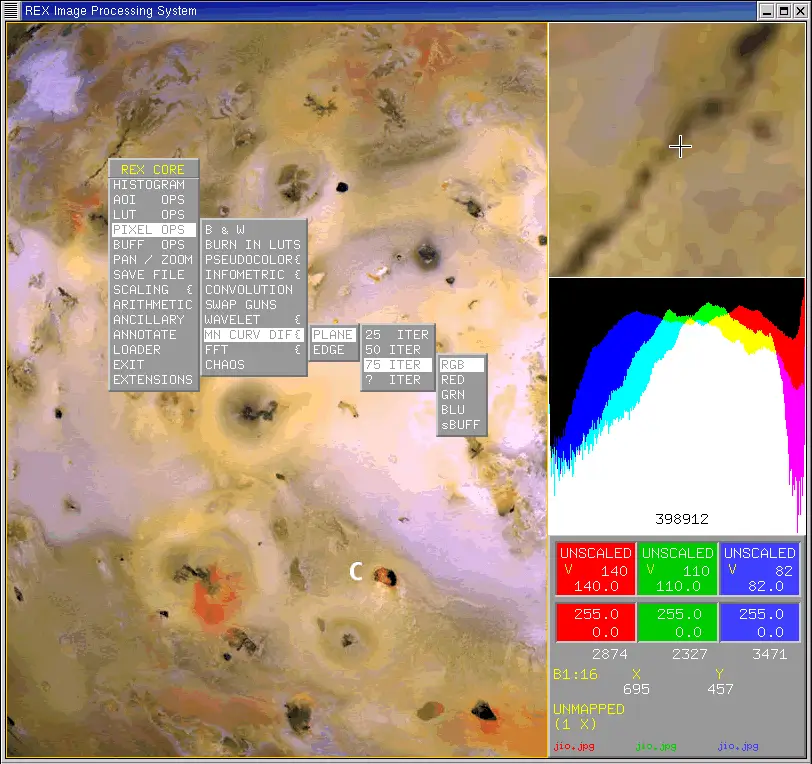812x764 pixels.
Task: Click the green UNSCALED channel box
Action: pyautogui.click(x=677, y=569)
